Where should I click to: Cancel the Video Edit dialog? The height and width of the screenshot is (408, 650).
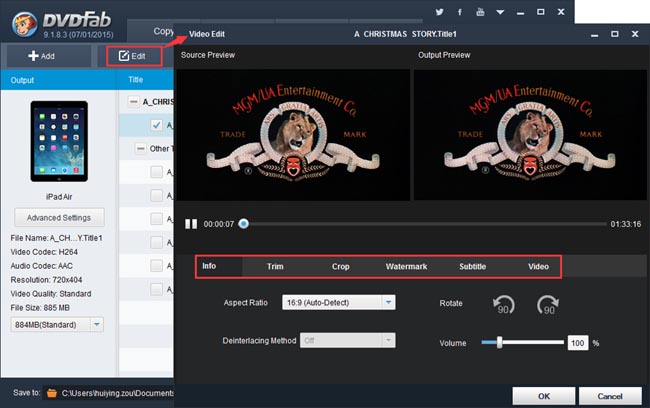[610, 396]
